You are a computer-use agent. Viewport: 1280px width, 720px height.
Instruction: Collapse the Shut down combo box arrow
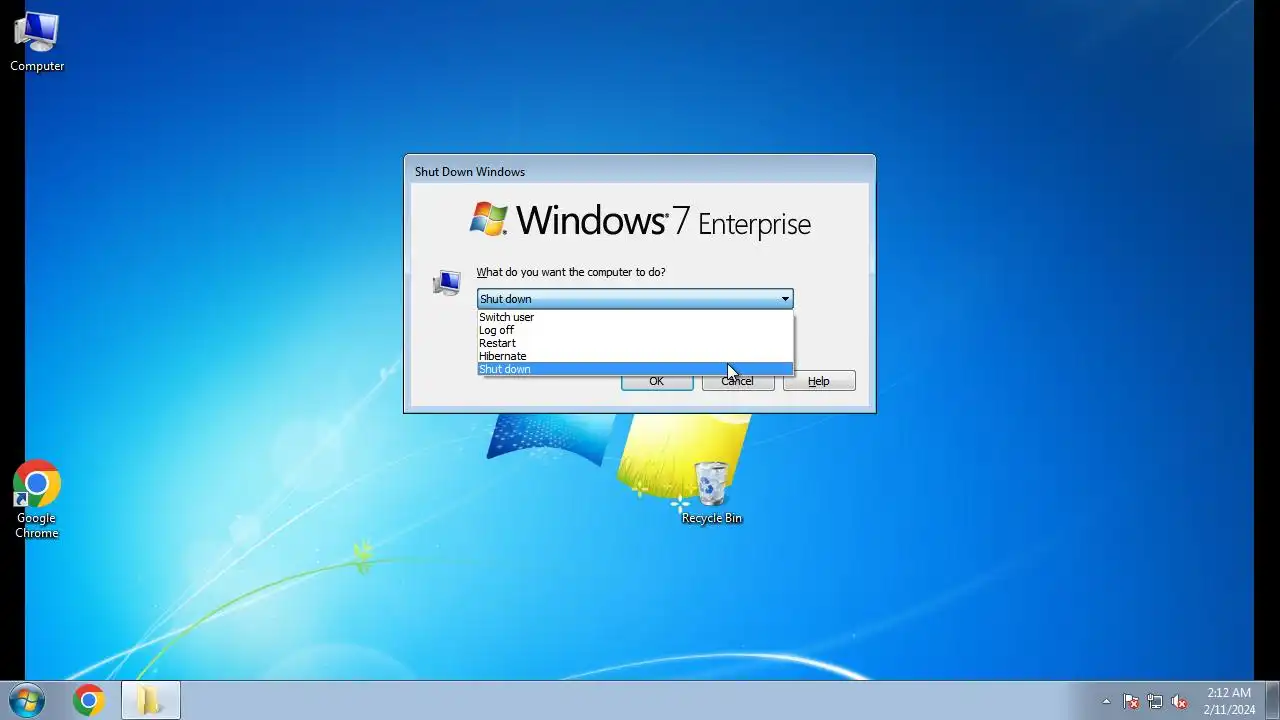coord(785,299)
